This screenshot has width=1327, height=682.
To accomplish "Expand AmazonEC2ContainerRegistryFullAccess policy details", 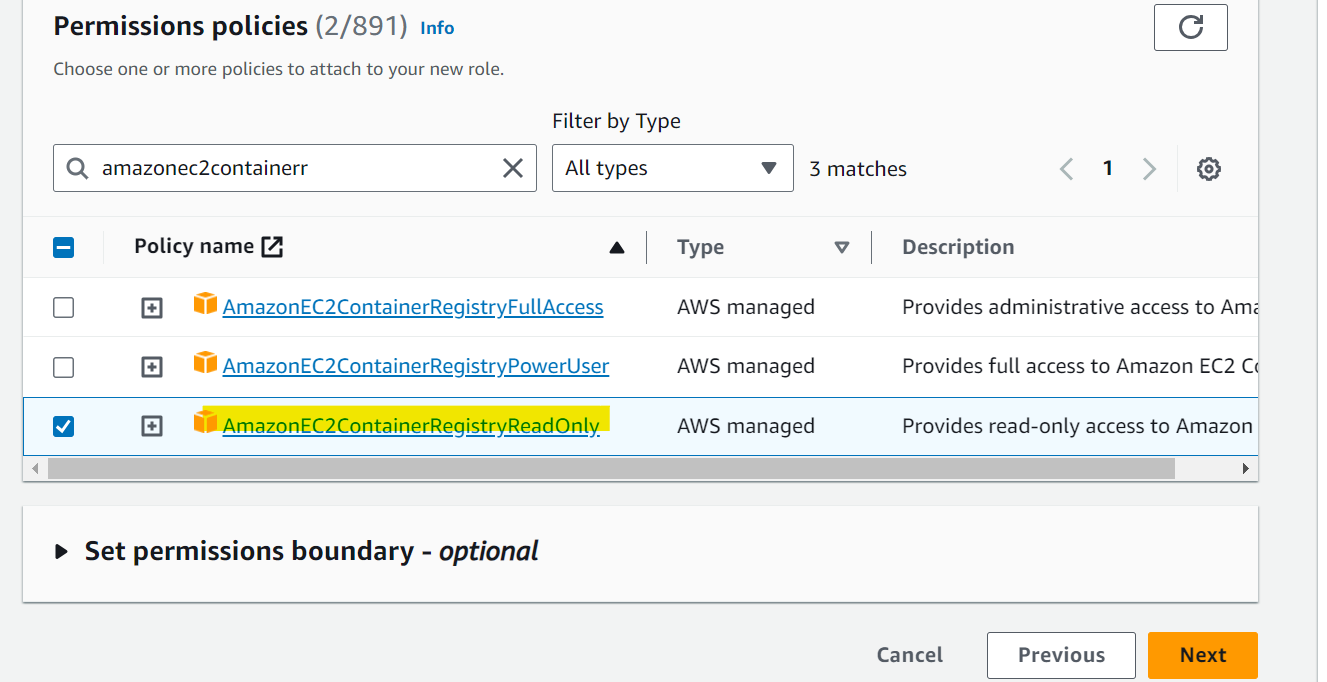I will [x=151, y=308].
